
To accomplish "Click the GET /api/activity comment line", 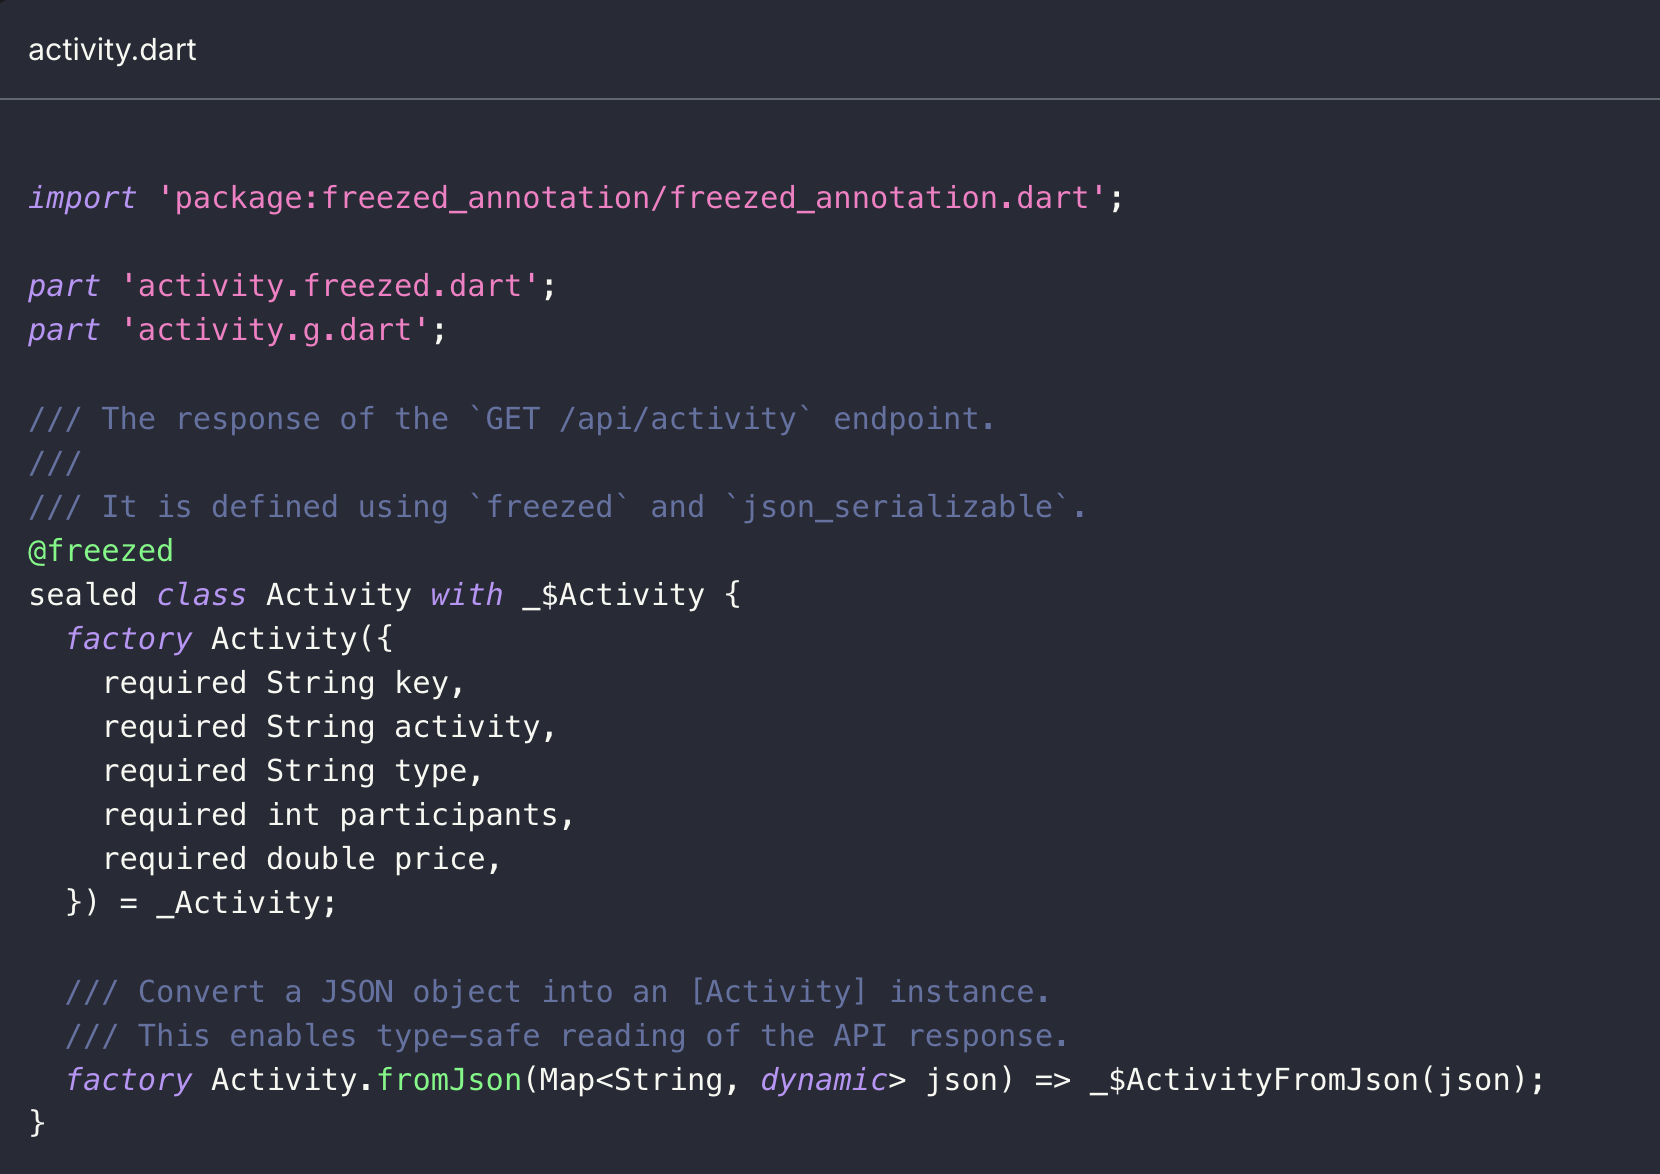I will tap(512, 418).
